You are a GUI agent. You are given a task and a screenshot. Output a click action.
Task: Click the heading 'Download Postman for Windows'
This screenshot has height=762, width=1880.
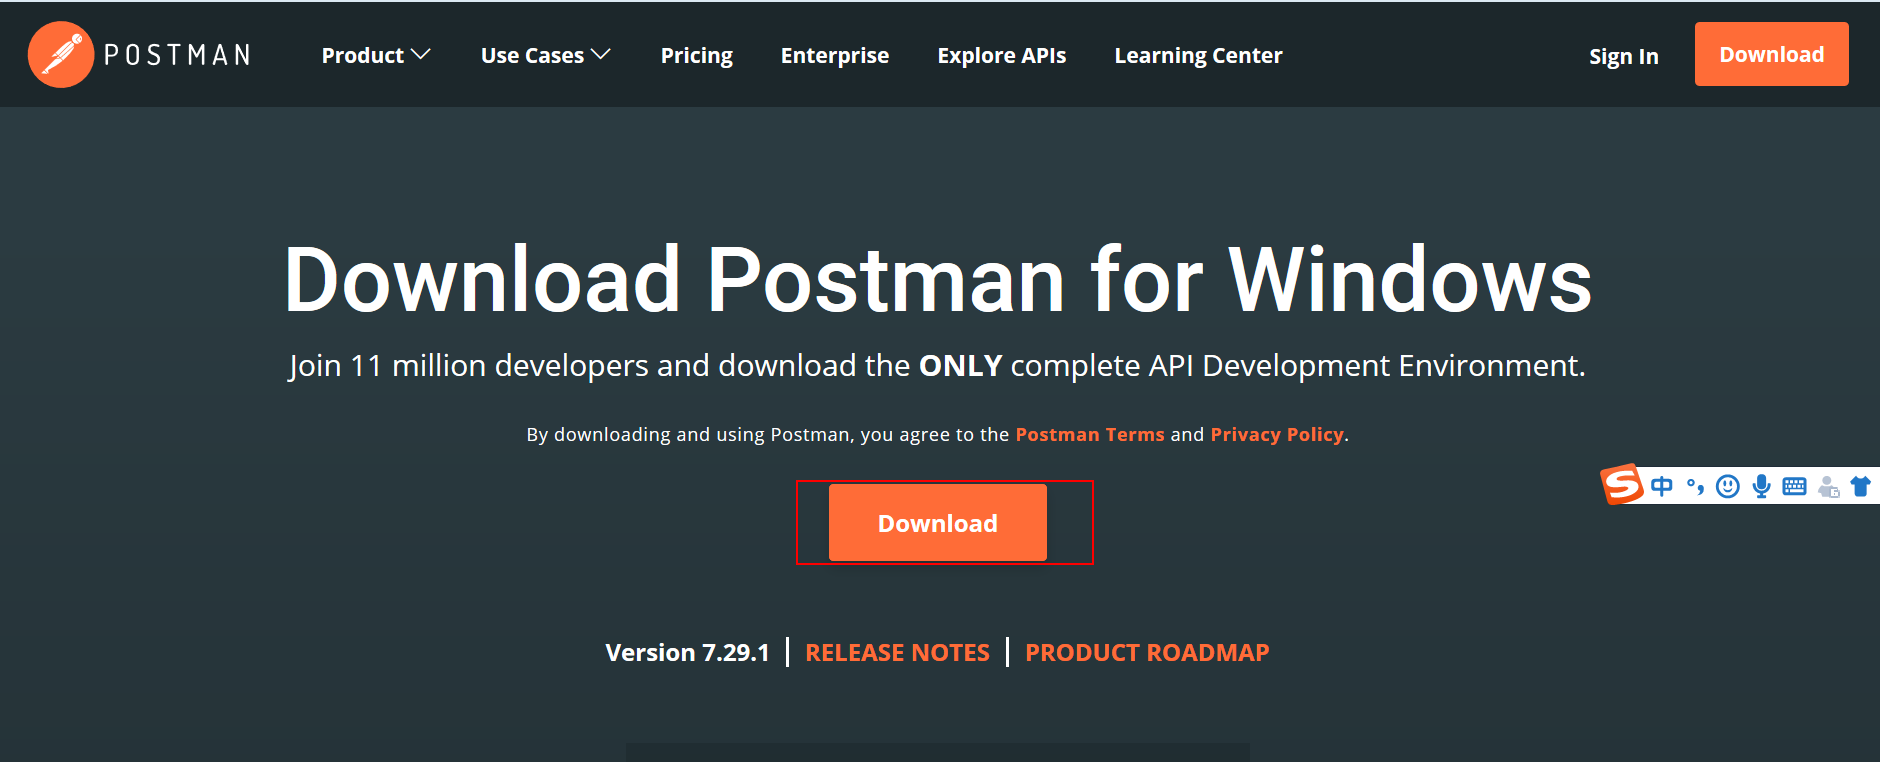[x=938, y=279]
